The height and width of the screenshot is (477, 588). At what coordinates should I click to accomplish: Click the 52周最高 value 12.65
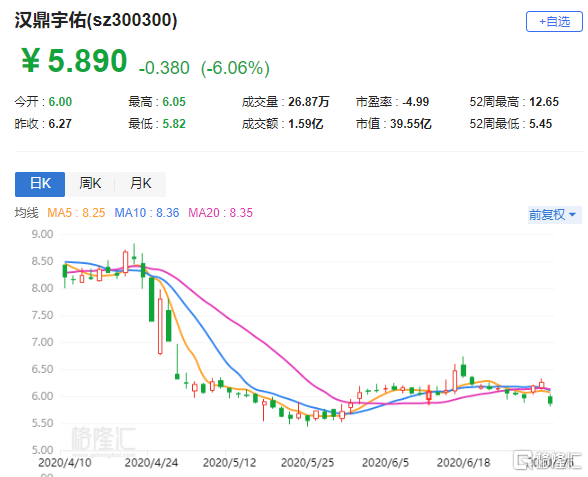544,102
